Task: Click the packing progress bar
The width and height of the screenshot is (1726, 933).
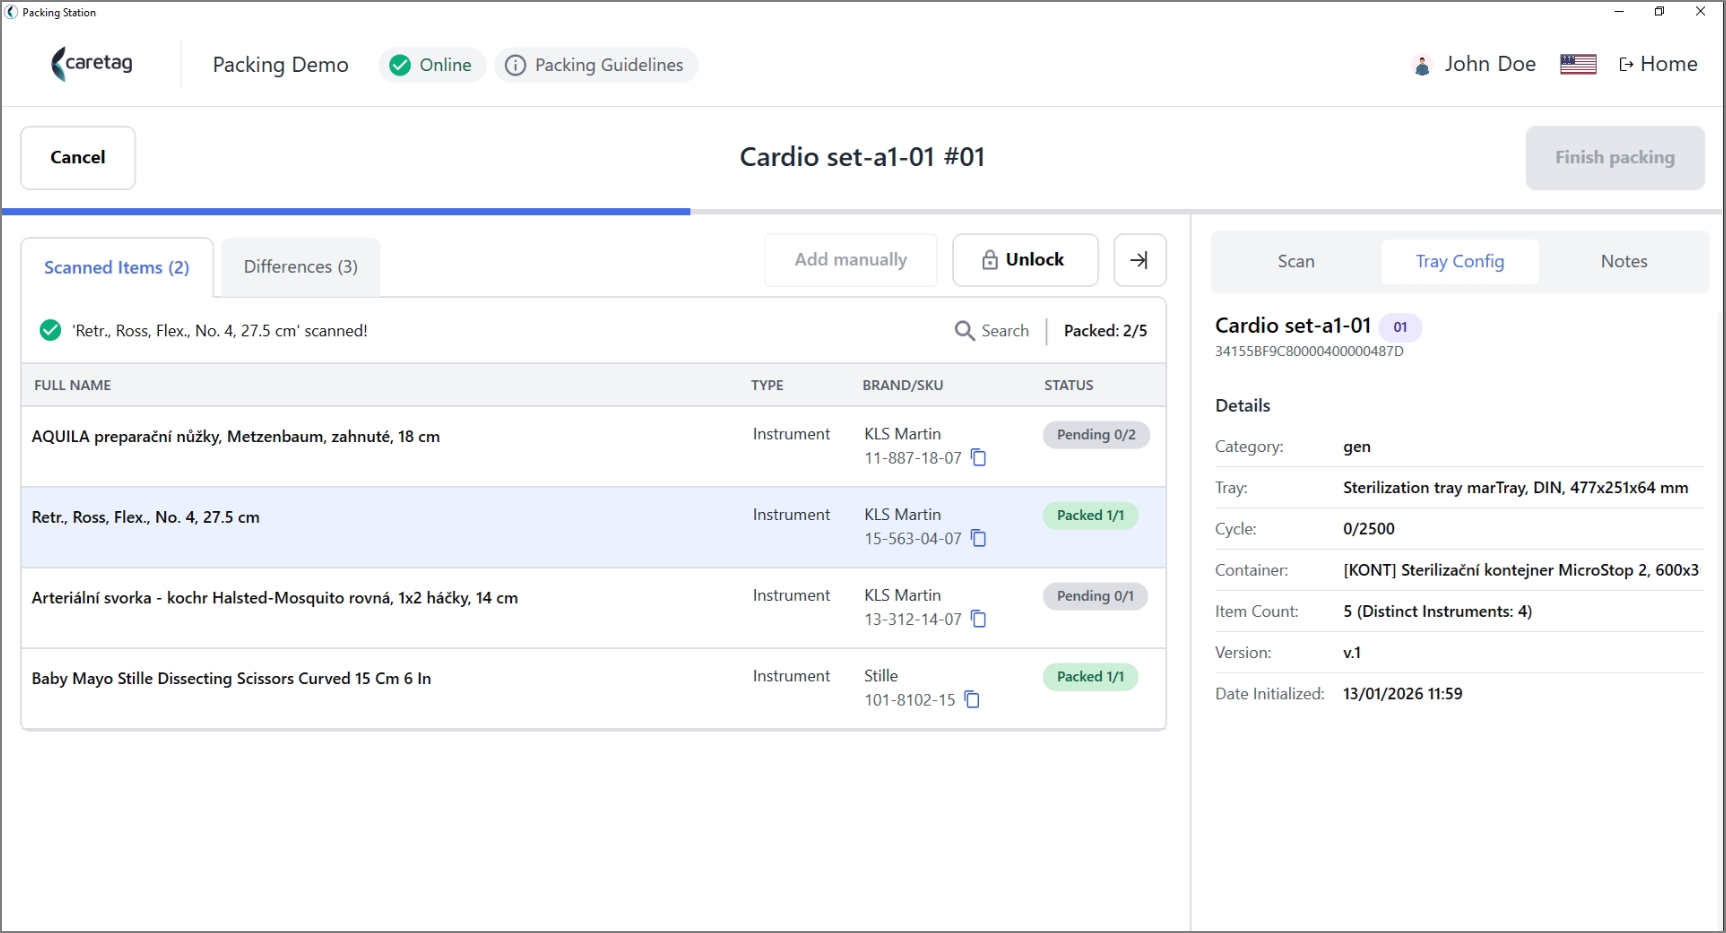Action: (x=862, y=212)
